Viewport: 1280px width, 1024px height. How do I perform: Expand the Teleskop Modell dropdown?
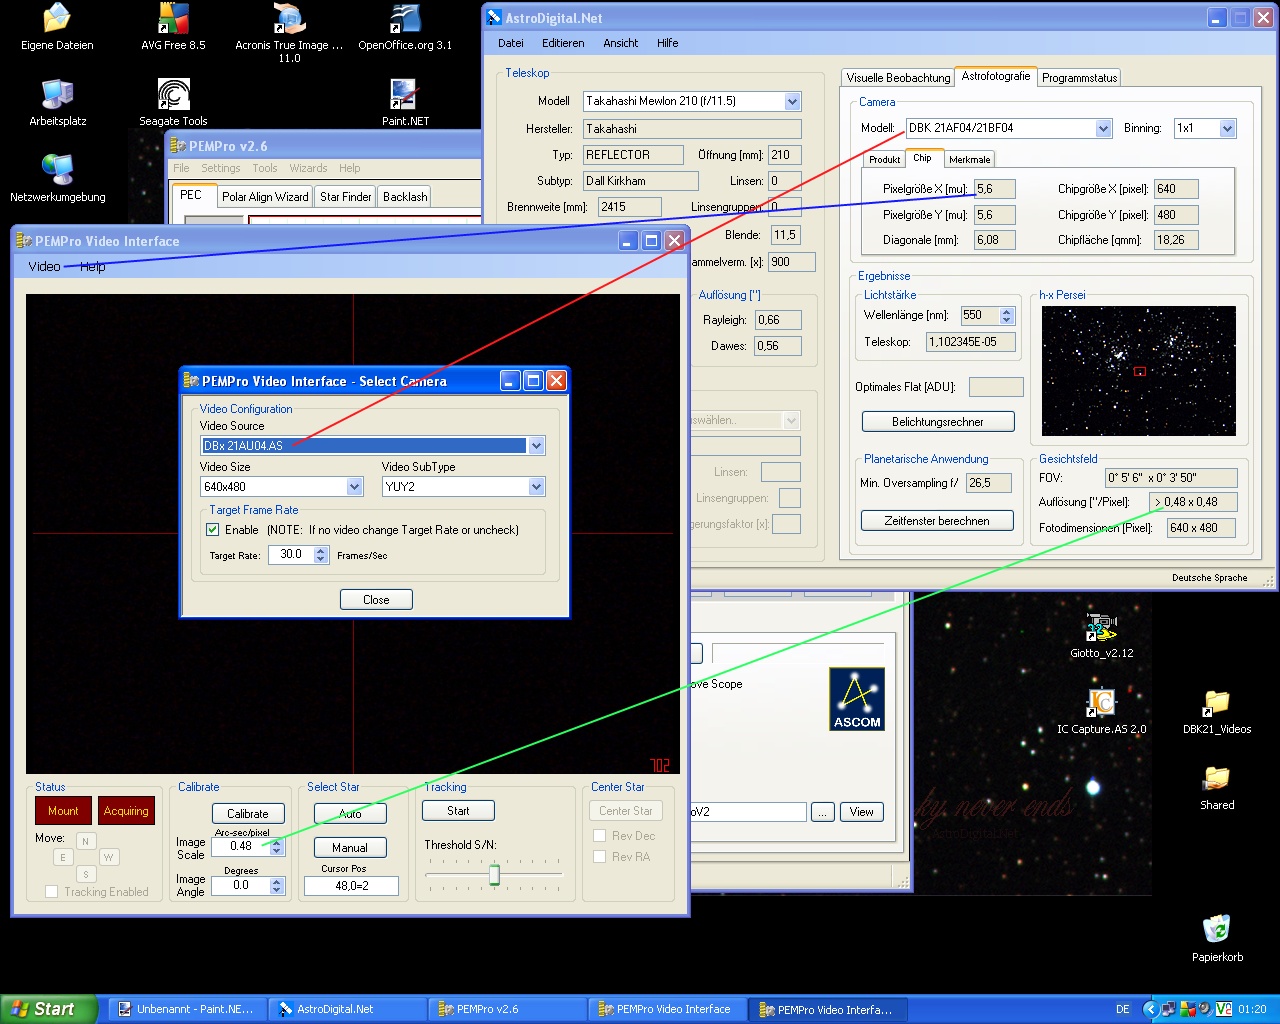point(793,101)
